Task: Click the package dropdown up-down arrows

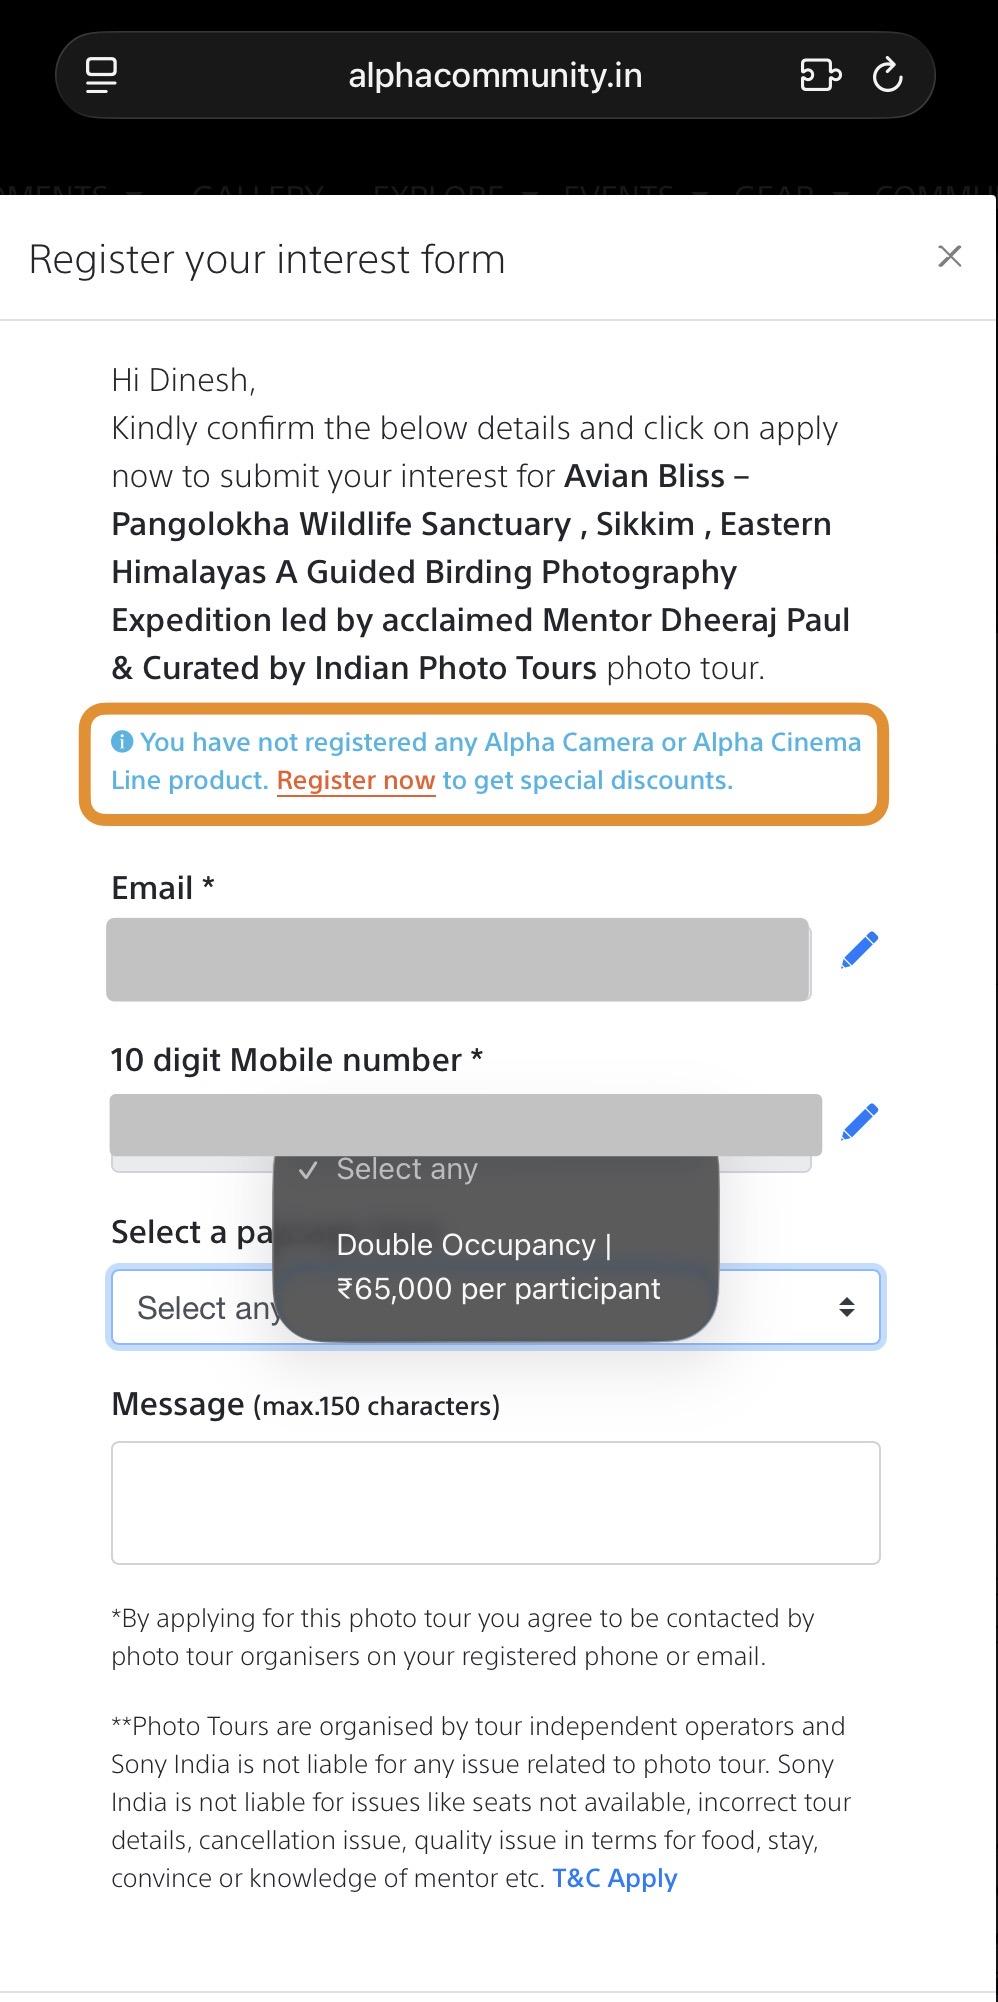Action: click(846, 1307)
